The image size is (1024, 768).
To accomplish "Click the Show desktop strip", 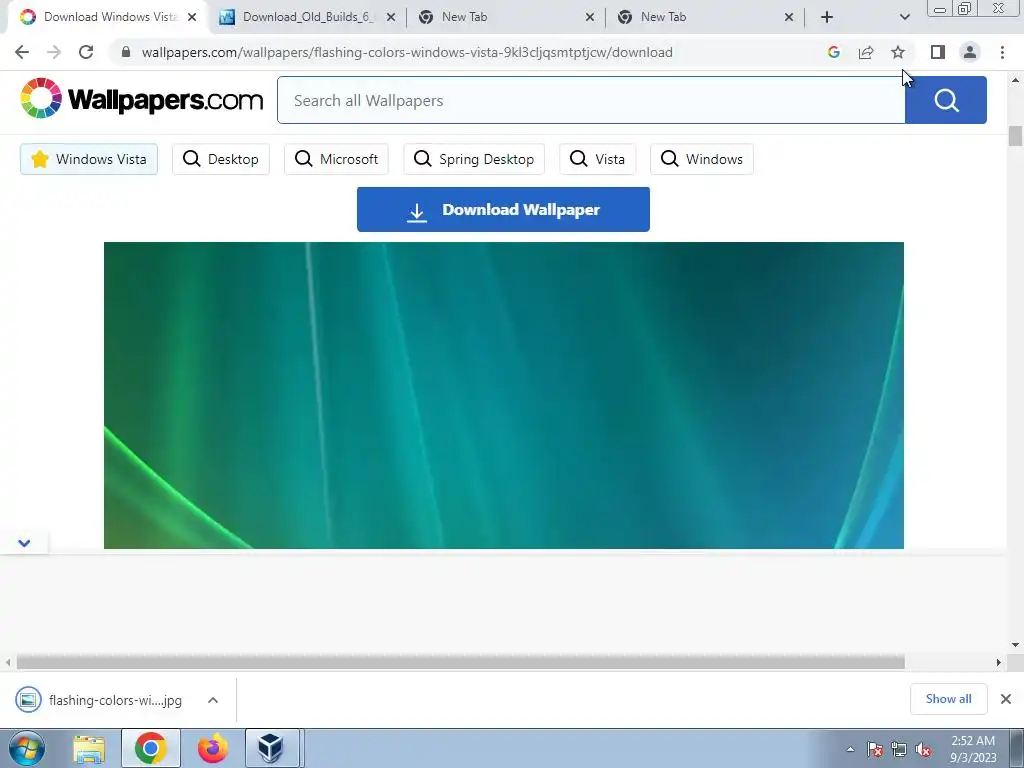I will pyautogui.click(x=1016, y=748).
